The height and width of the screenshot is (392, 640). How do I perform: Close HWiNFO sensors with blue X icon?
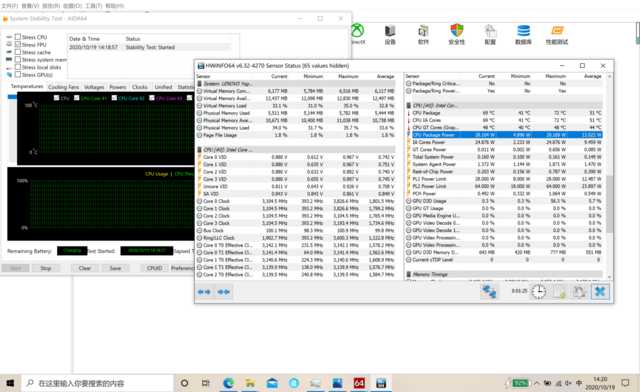pos(600,292)
